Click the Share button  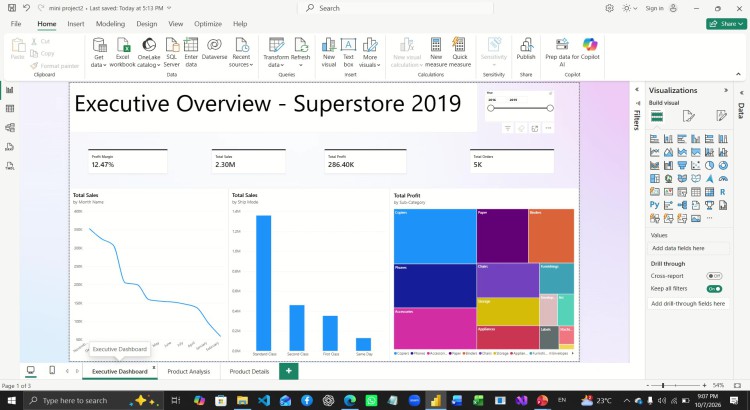[726, 24]
